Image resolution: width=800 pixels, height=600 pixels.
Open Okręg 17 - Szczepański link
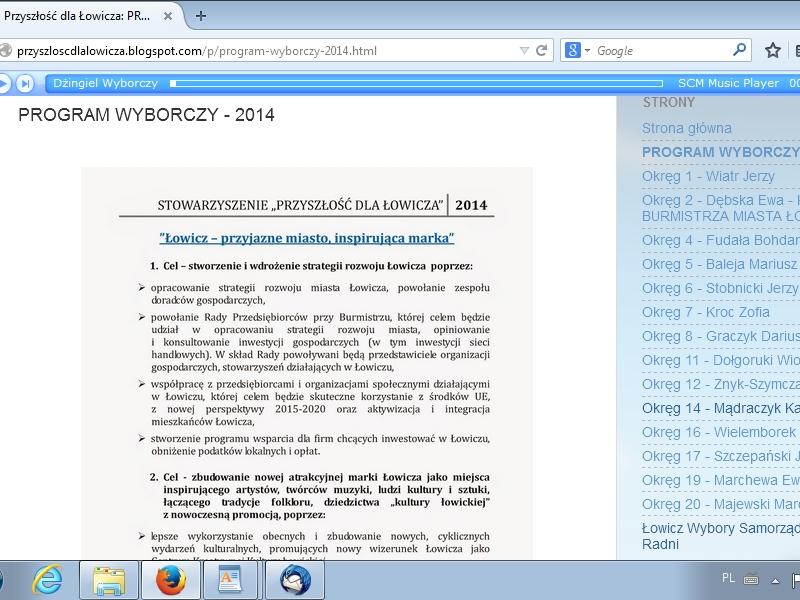(720, 456)
